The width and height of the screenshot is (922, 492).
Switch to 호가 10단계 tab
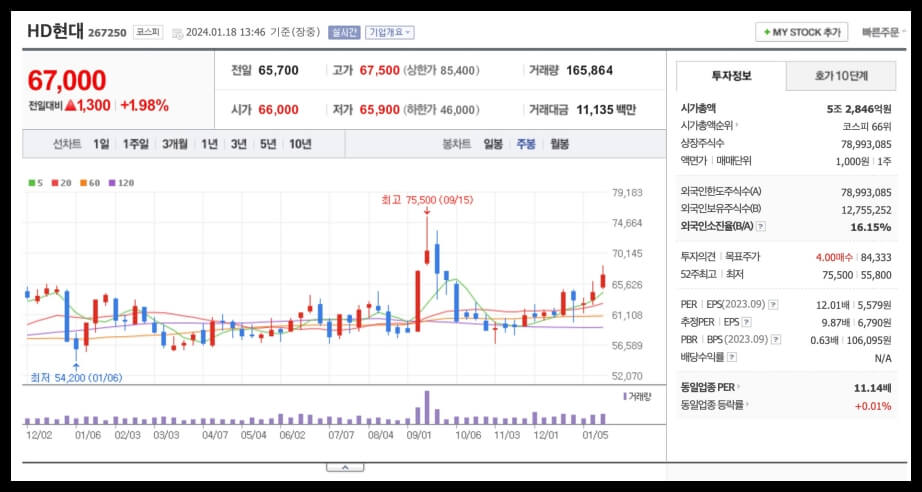[x=841, y=76]
